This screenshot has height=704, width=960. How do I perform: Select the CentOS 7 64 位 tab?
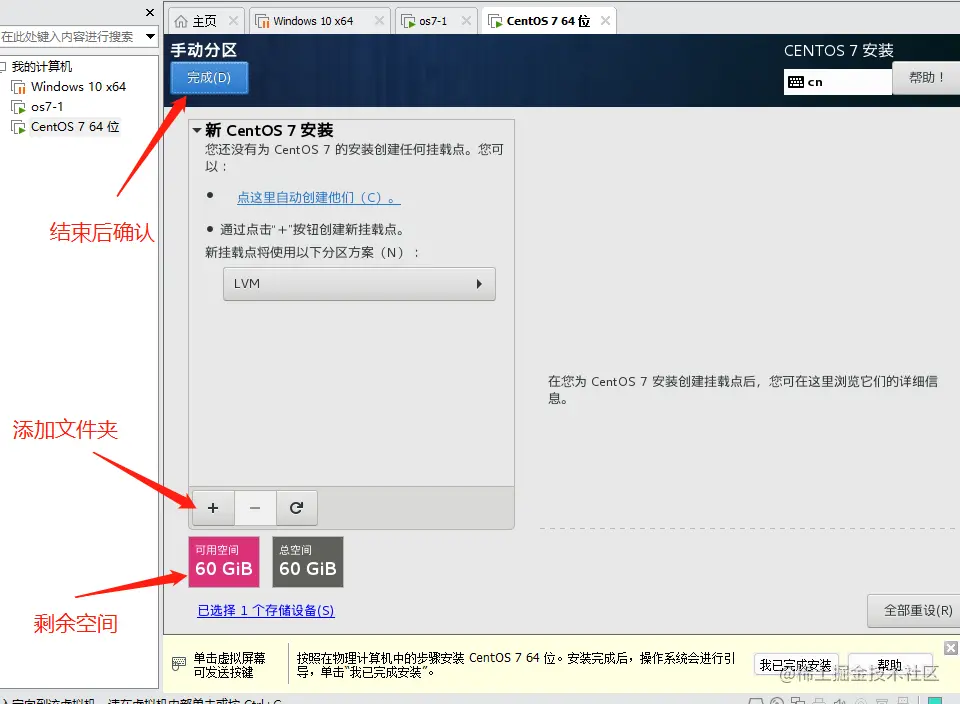[x=548, y=21]
